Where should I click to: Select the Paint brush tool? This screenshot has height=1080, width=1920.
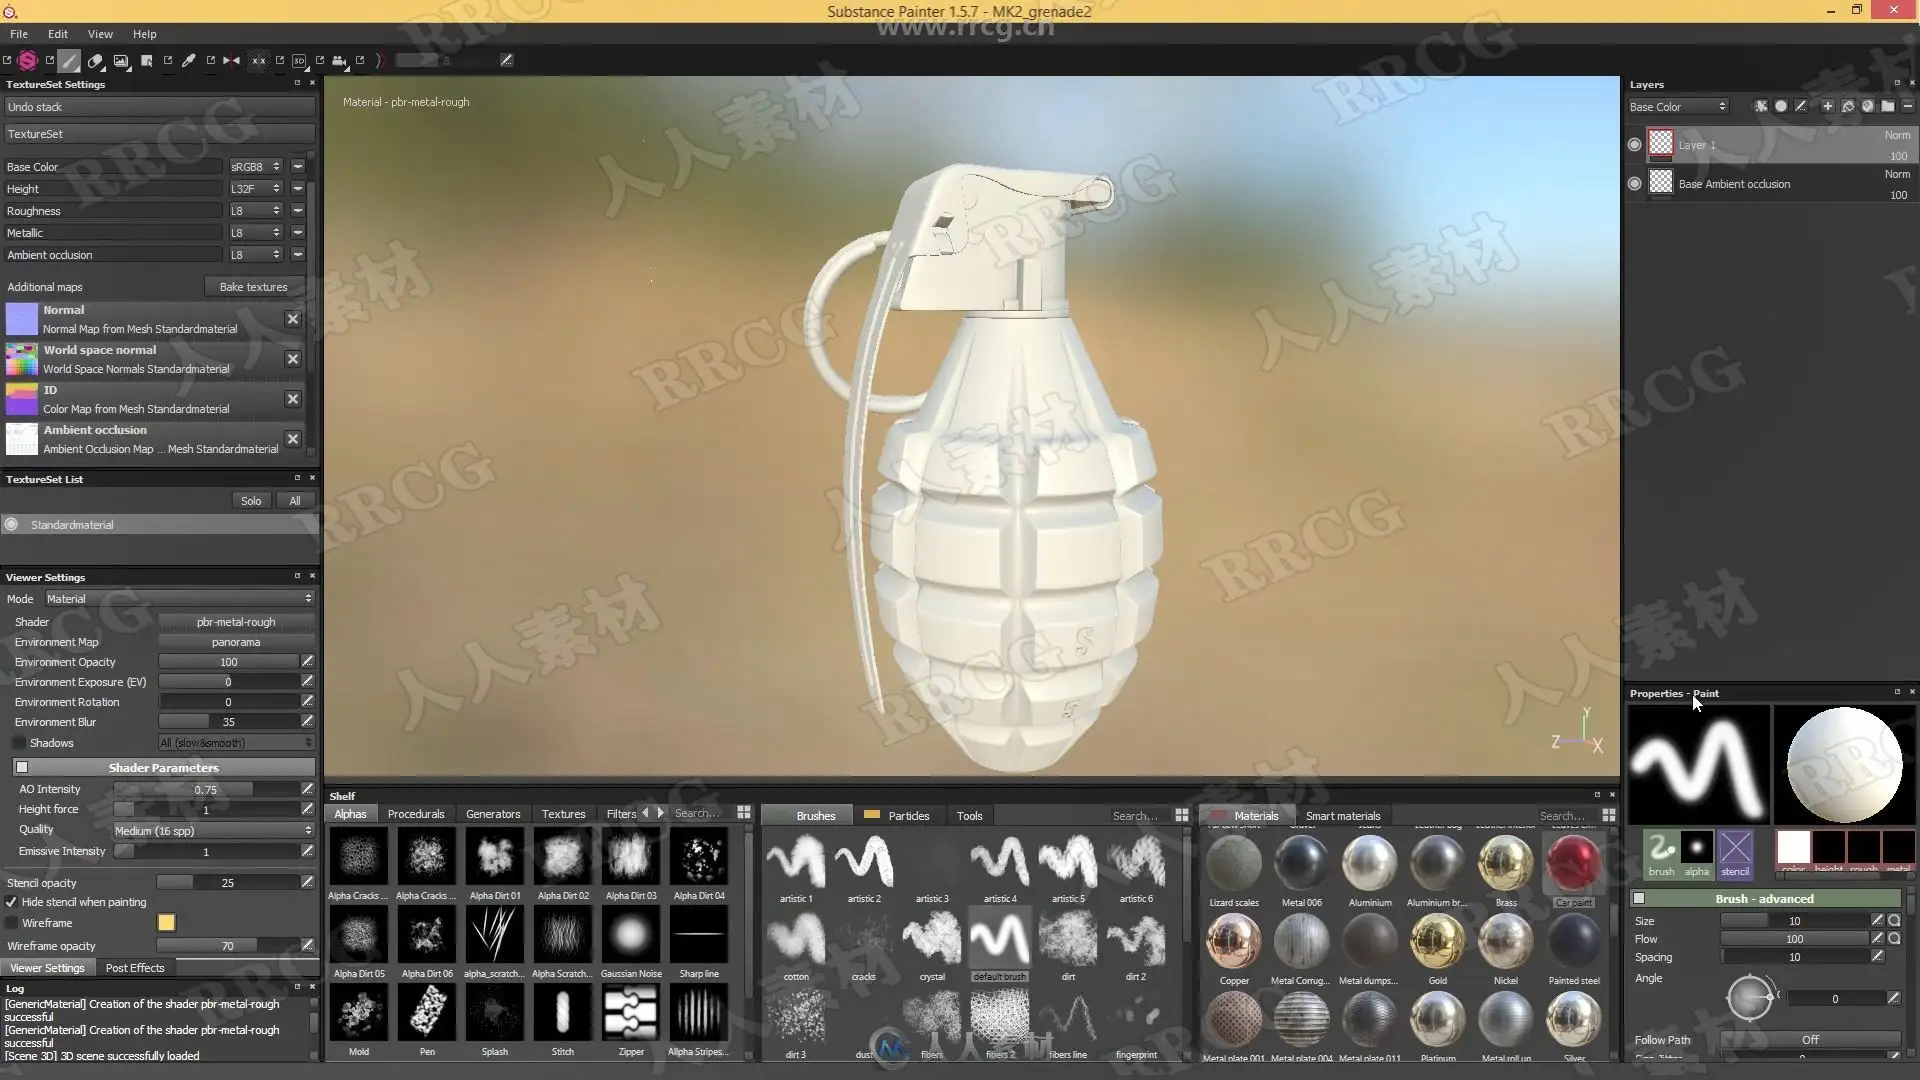tap(69, 61)
